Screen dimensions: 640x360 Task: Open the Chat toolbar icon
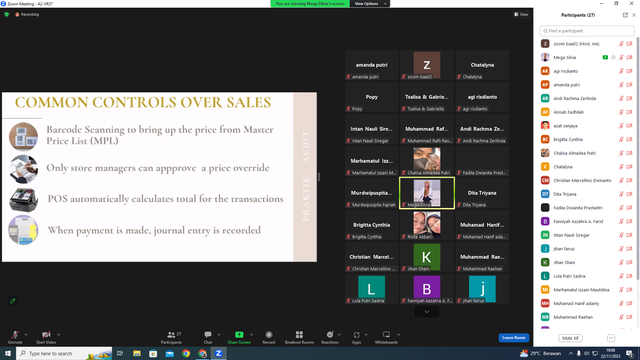[208, 335]
